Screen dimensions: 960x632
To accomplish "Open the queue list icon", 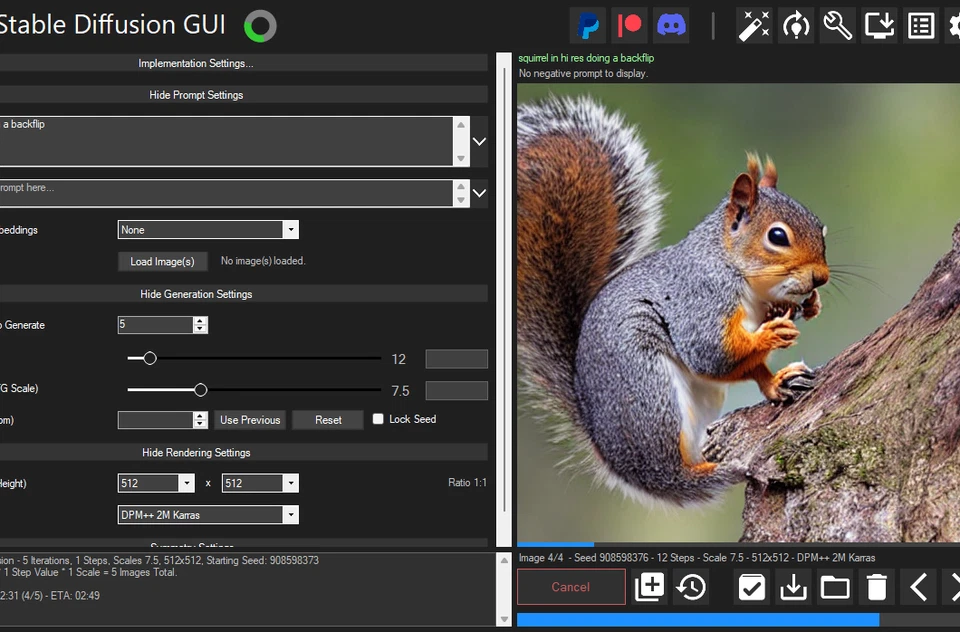I will (x=919, y=25).
